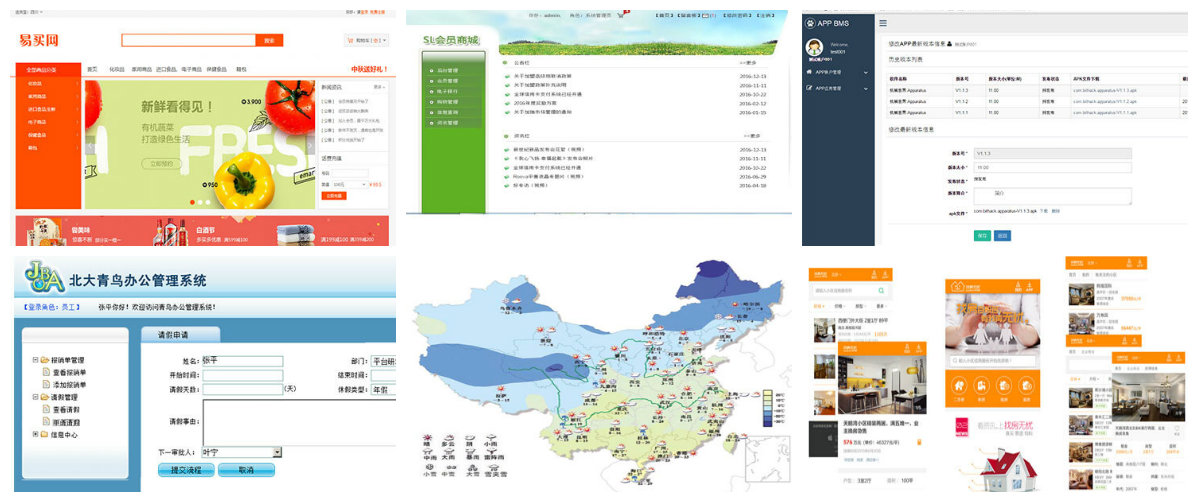The image size is (1200, 504).
Task: Click the 易买网 site logo
Action: [40, 41]
